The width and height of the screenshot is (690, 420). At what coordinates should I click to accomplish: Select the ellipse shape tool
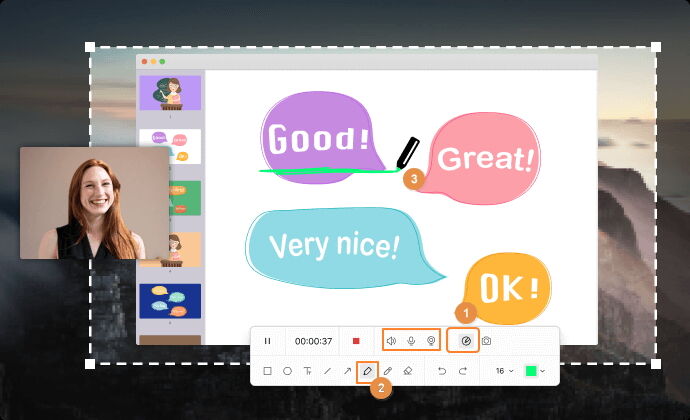pos(287,371)
